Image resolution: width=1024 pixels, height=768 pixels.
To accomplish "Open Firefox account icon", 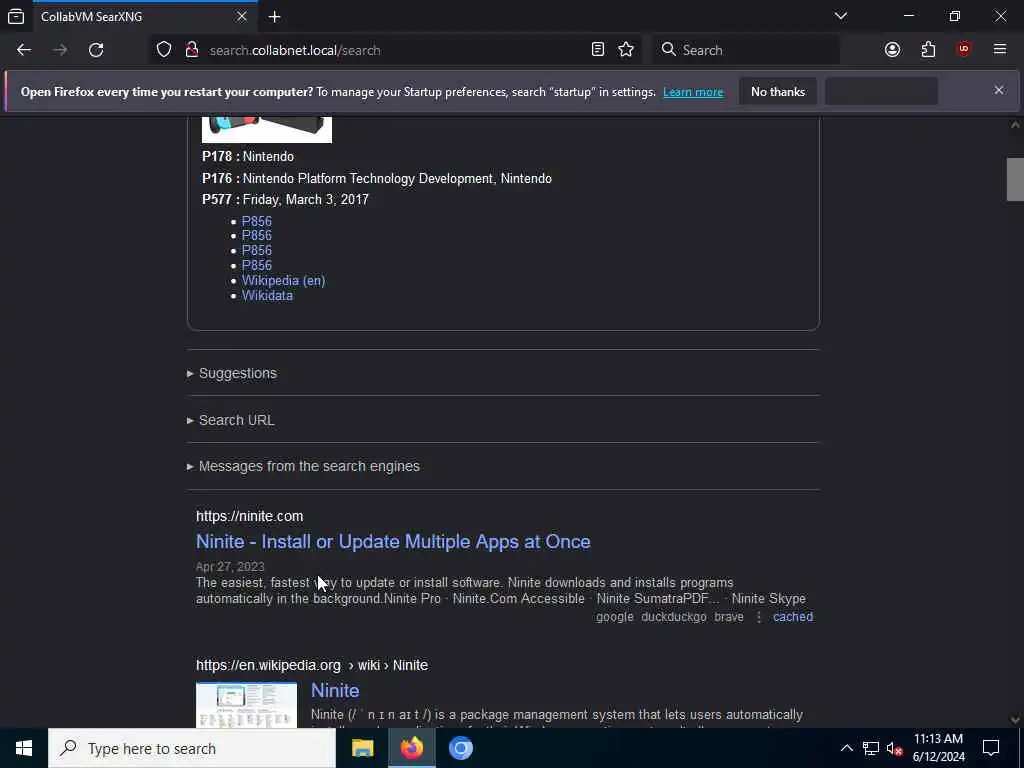I will (x=892, y=50).
